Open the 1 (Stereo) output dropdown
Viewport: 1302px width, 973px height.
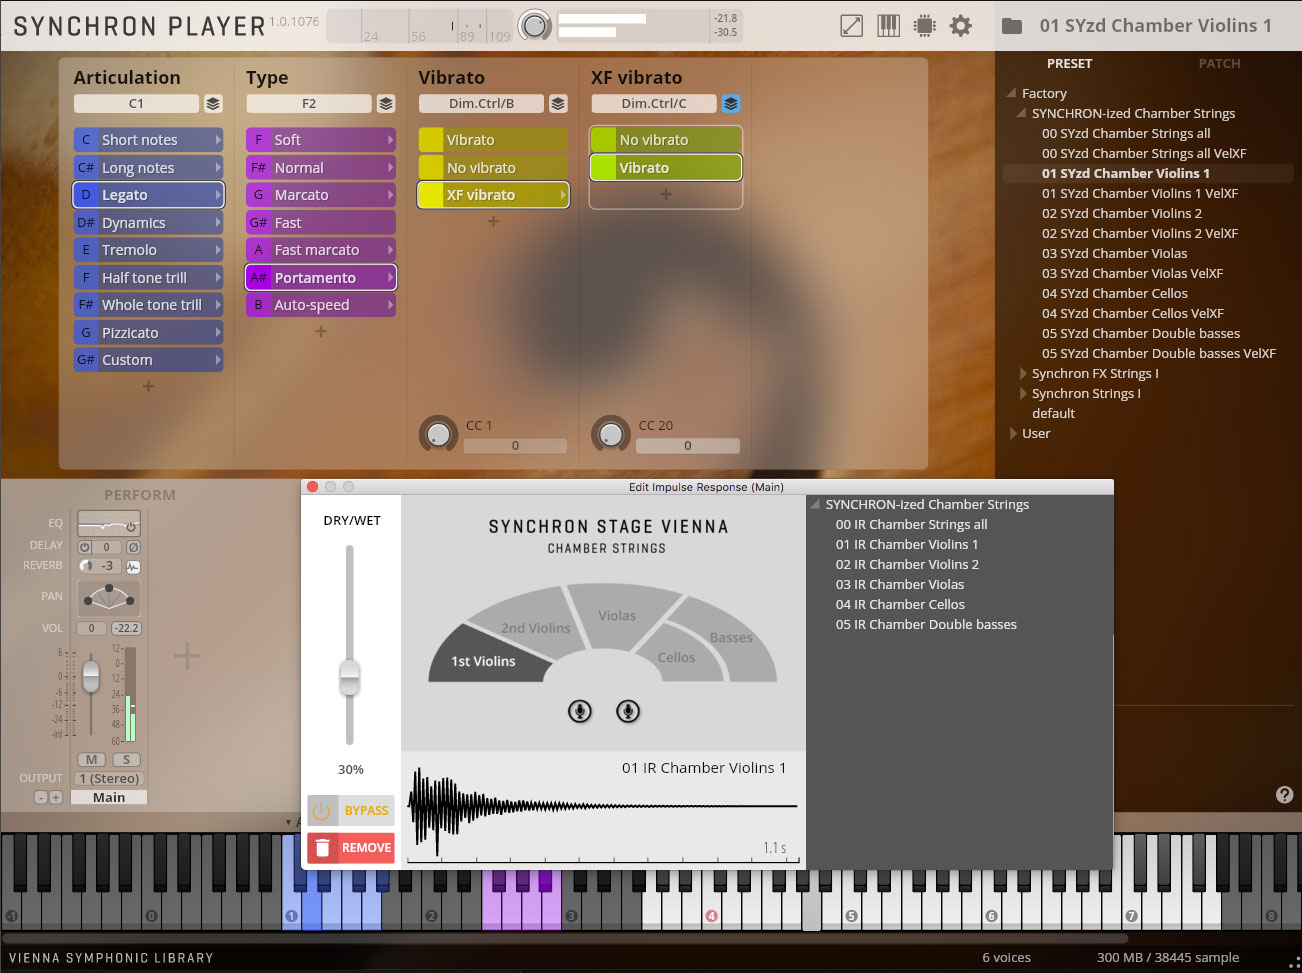[x=109, y=778]
